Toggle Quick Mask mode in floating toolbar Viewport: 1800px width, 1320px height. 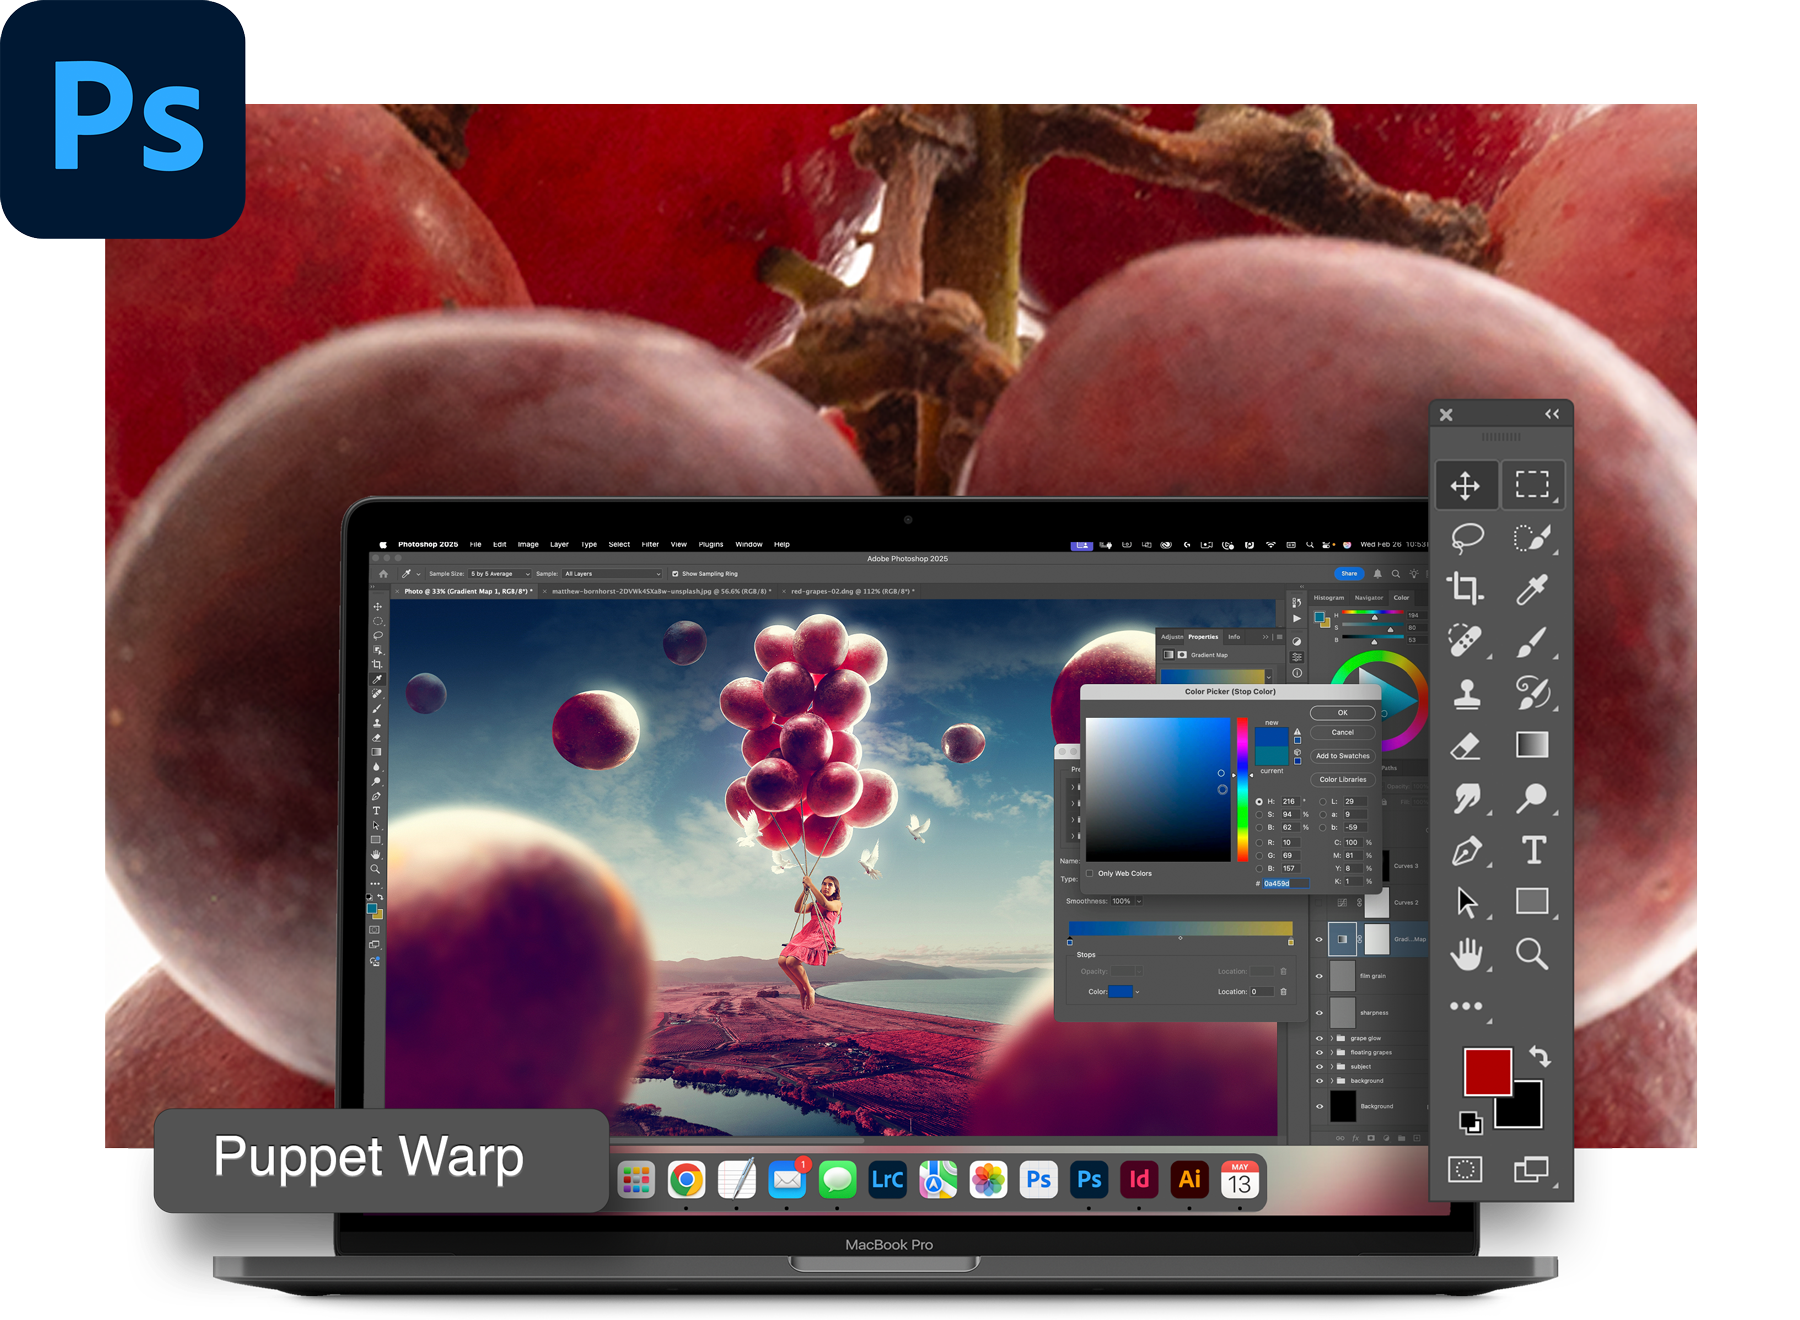coord(1465,1169)
